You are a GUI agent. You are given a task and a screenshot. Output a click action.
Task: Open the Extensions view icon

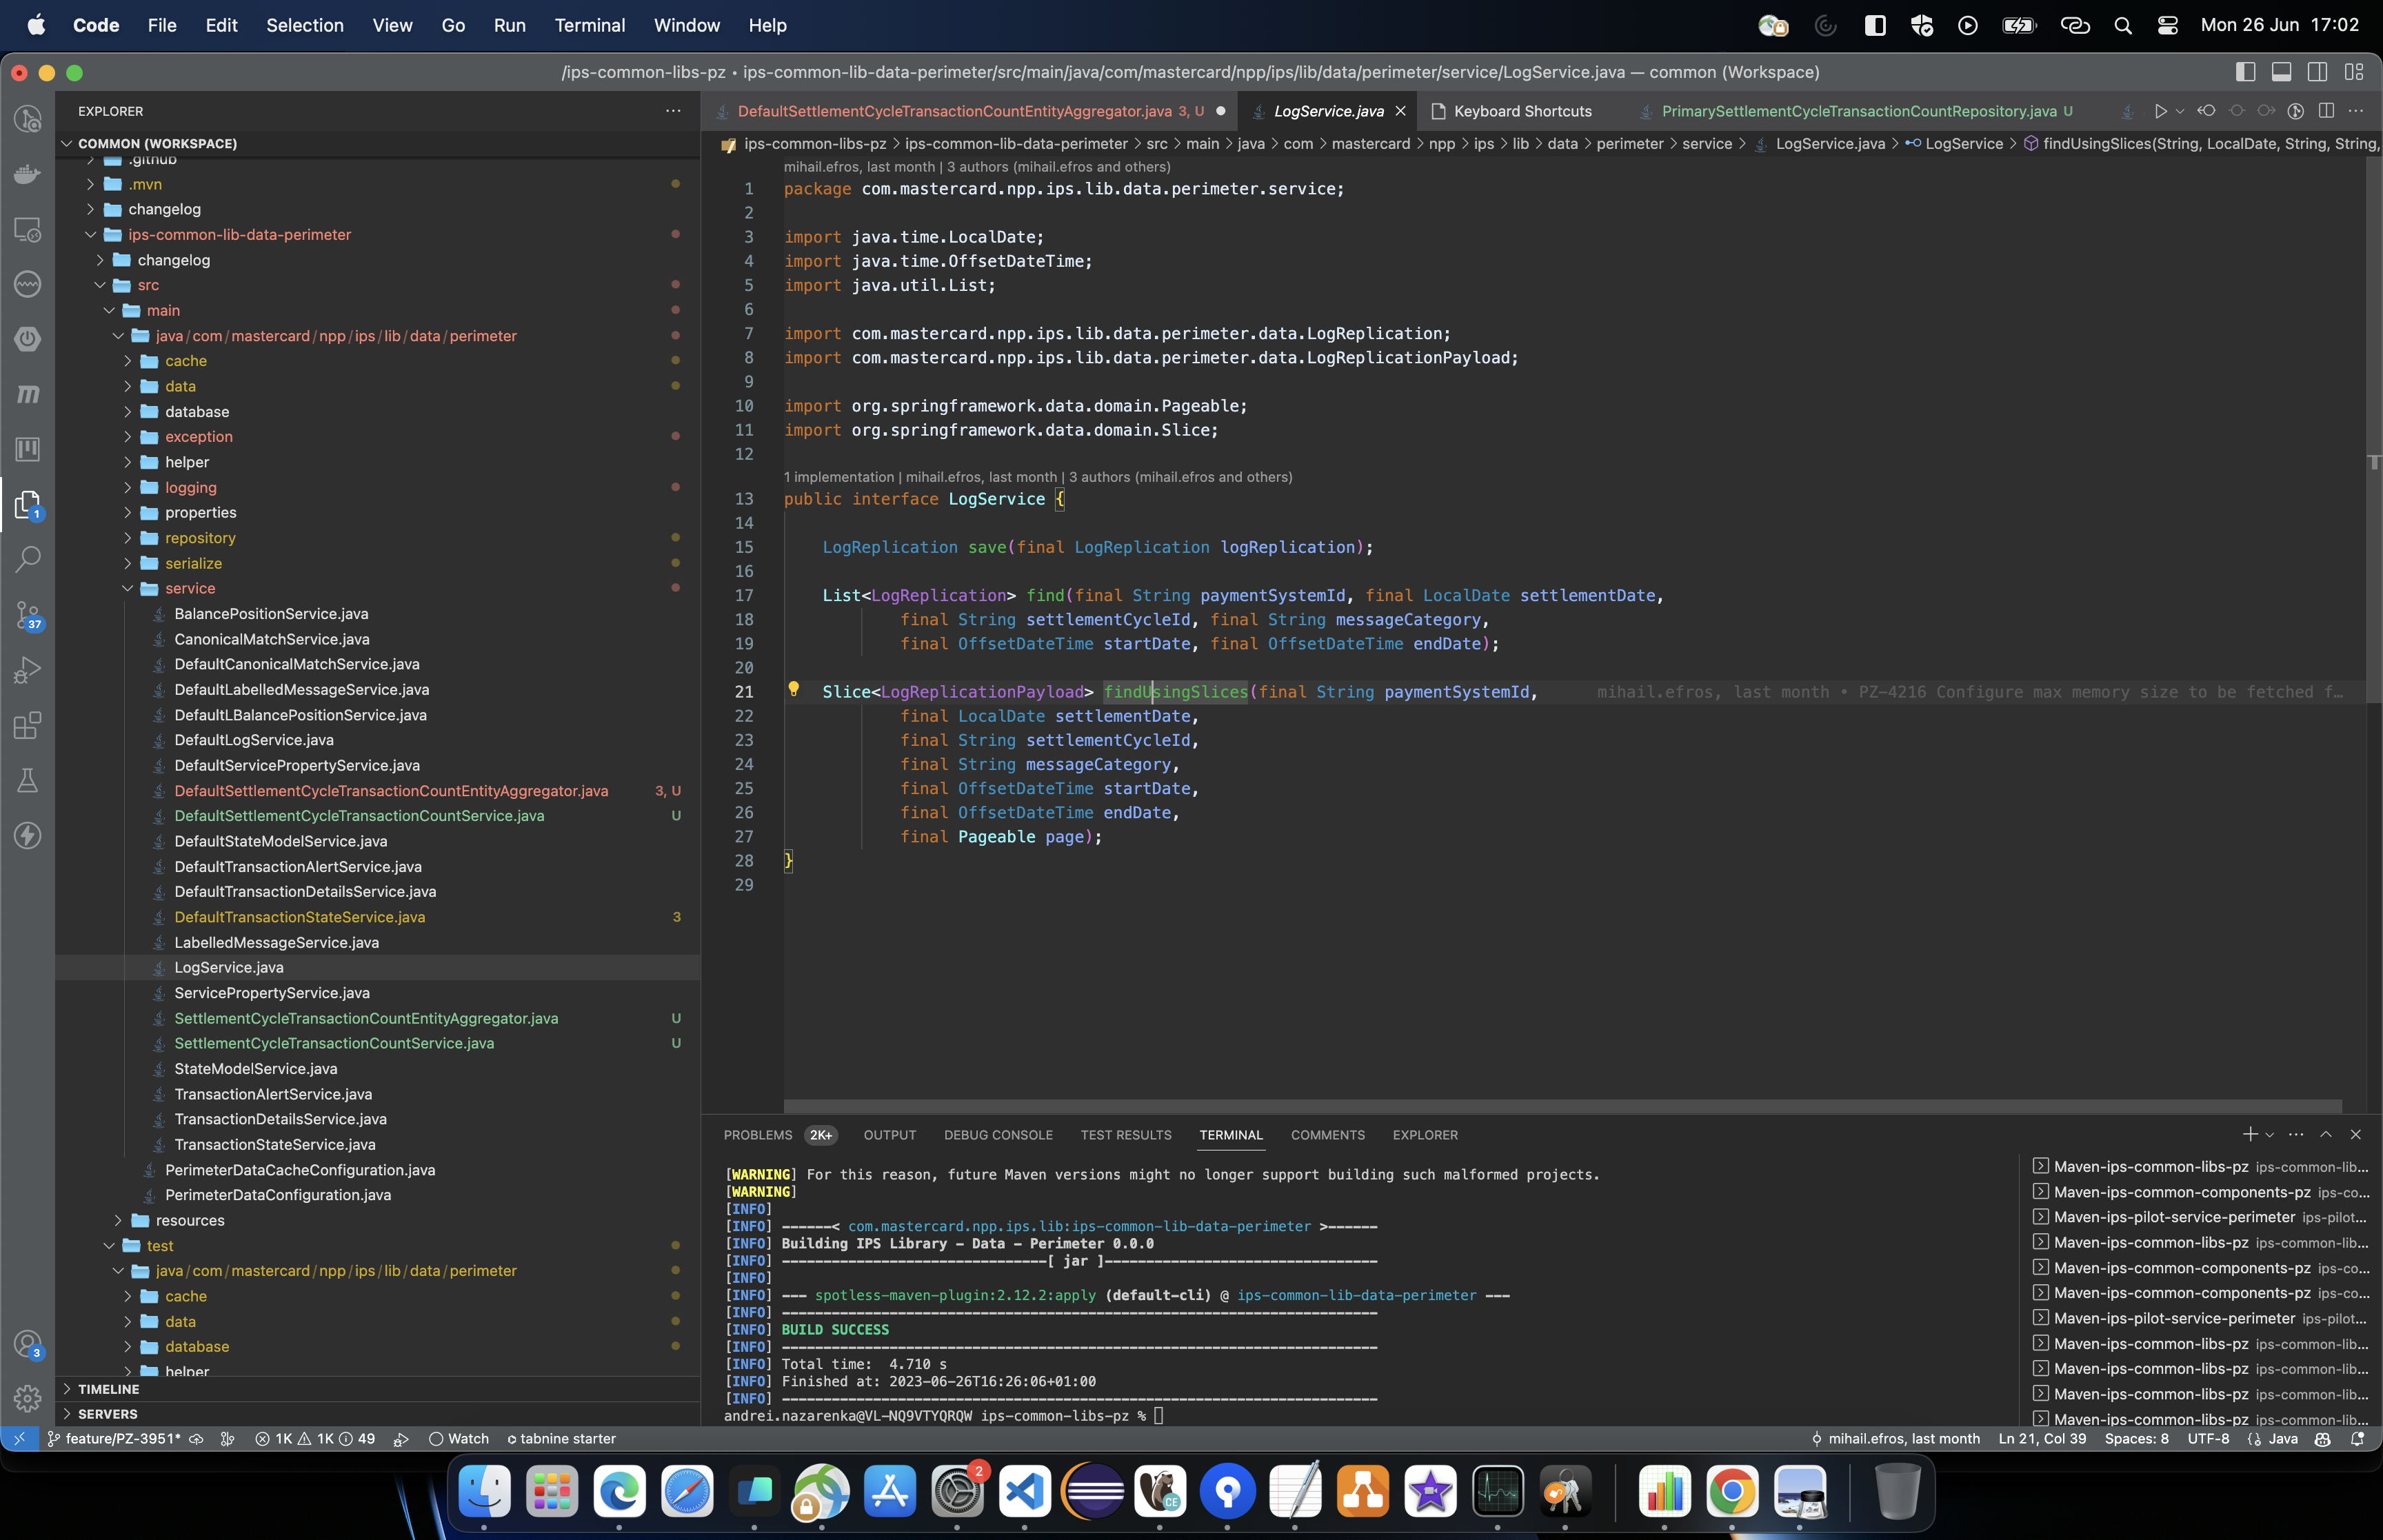pos(28,725)
